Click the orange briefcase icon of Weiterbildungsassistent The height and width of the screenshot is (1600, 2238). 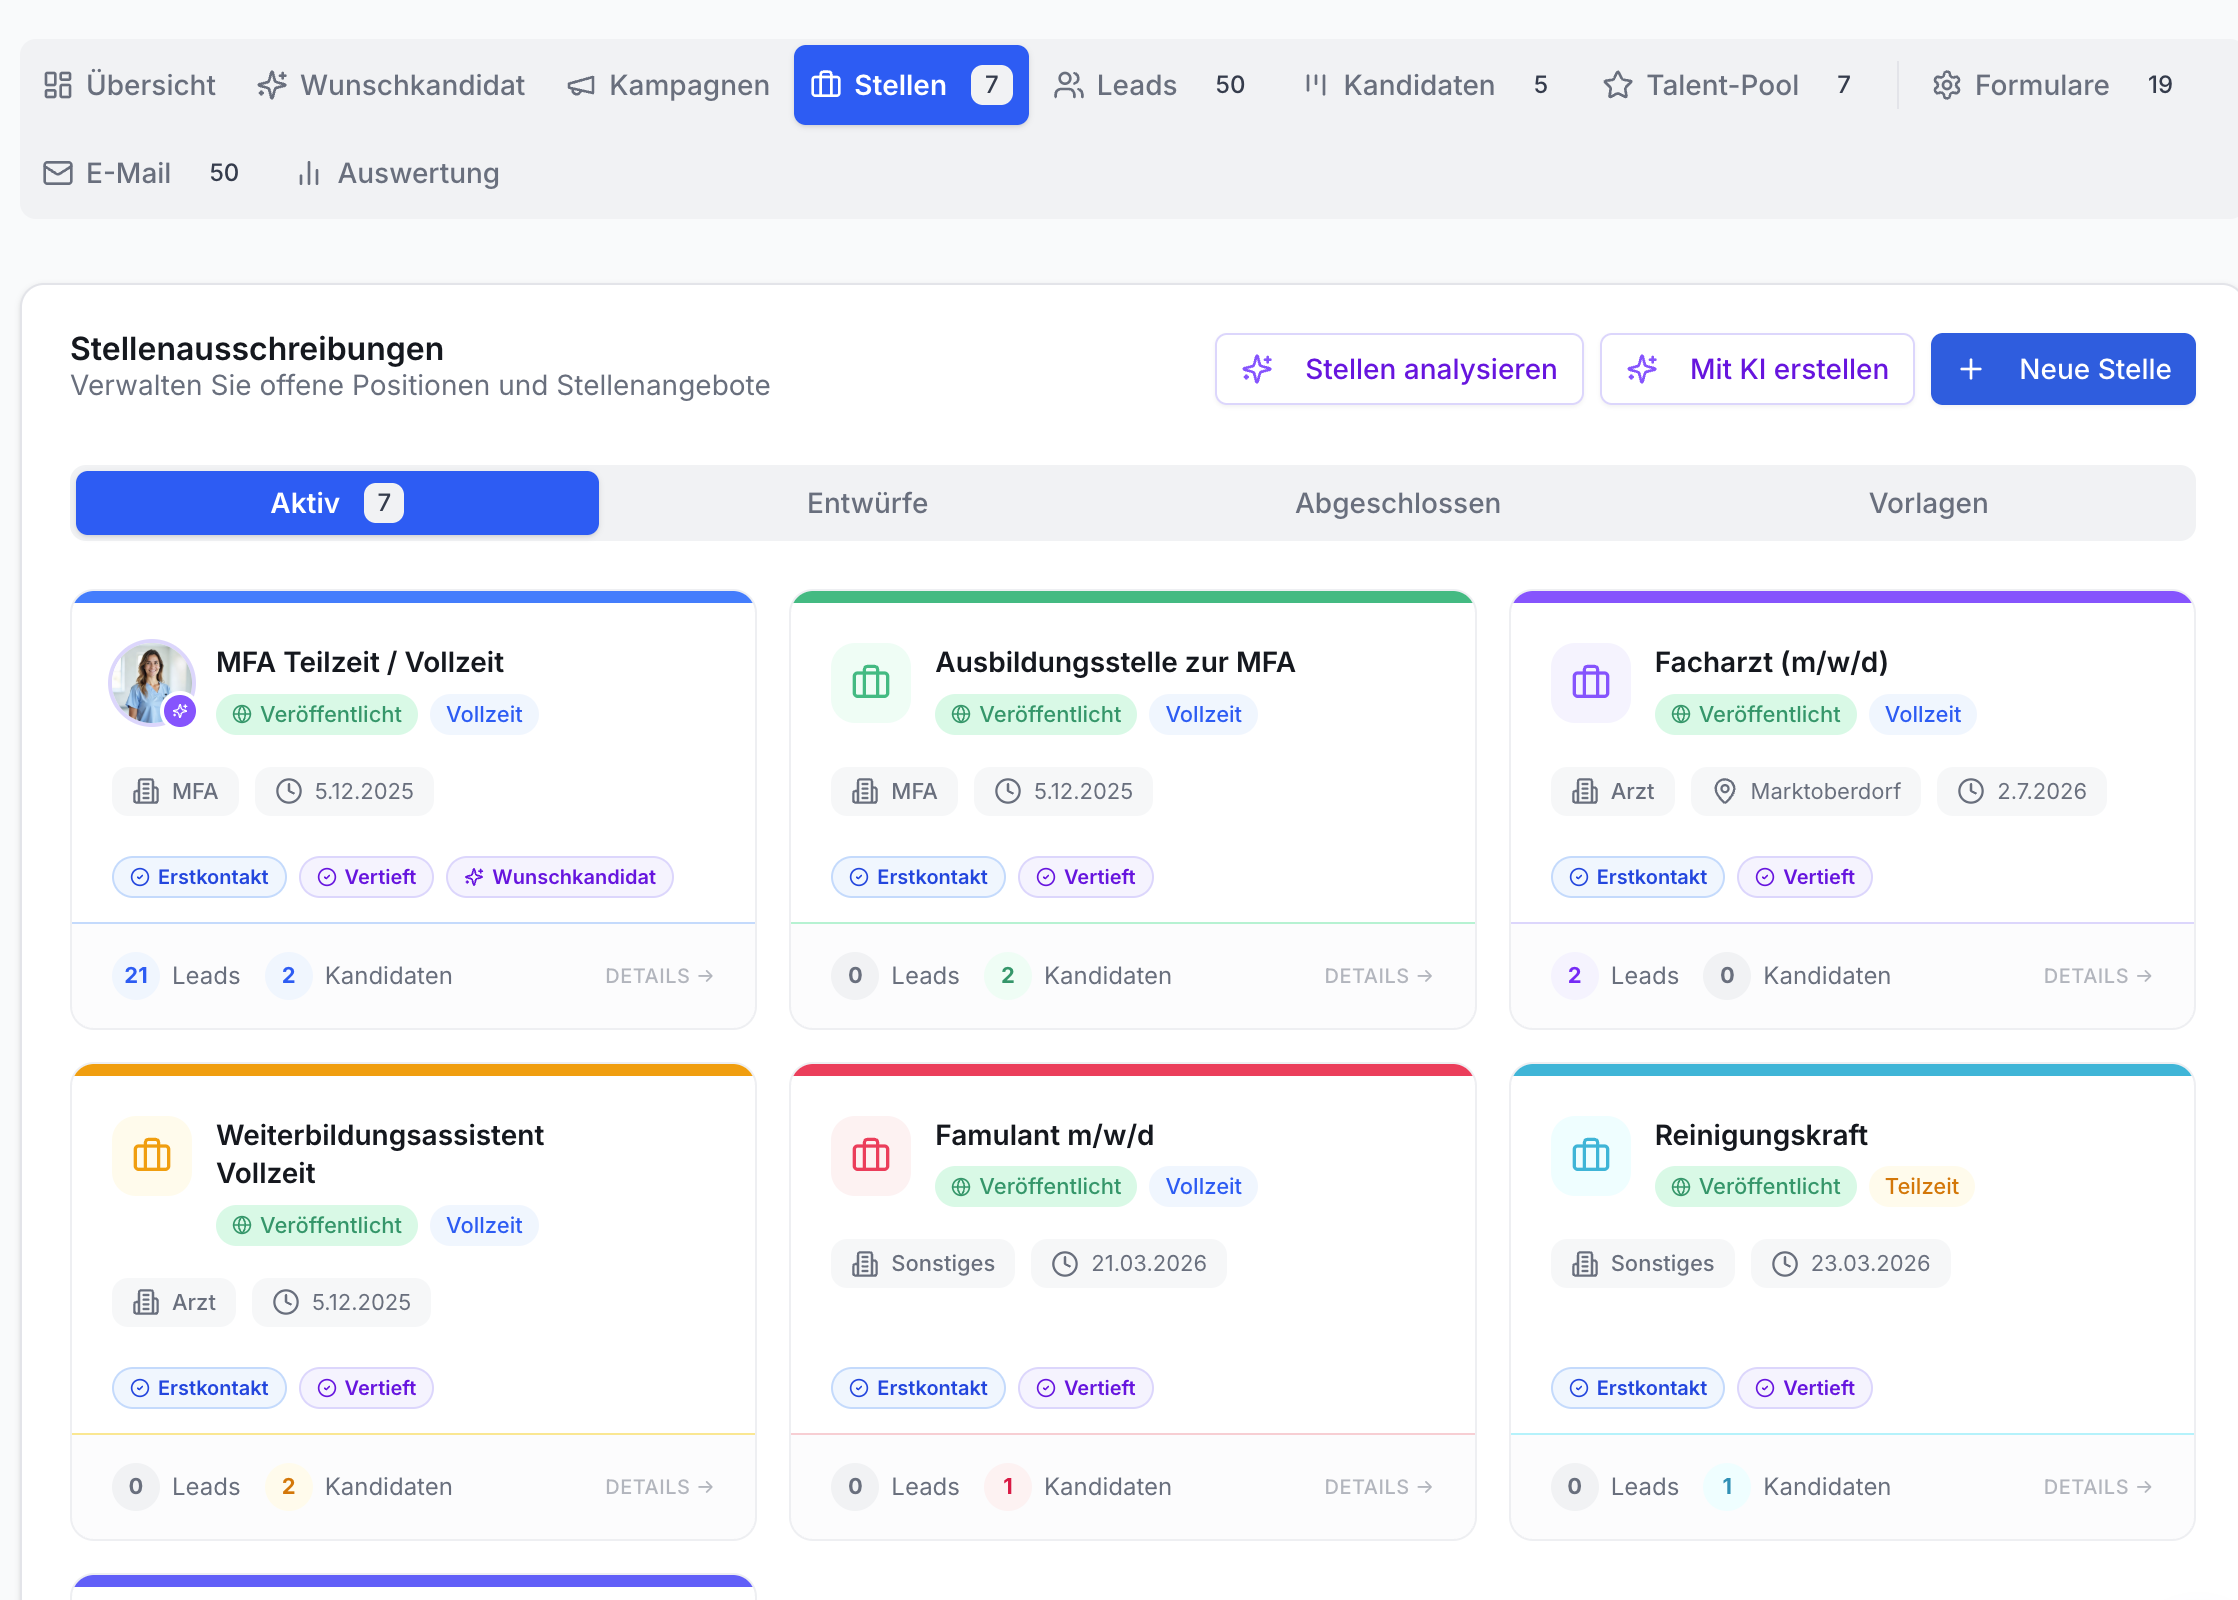coord(152,1156)
